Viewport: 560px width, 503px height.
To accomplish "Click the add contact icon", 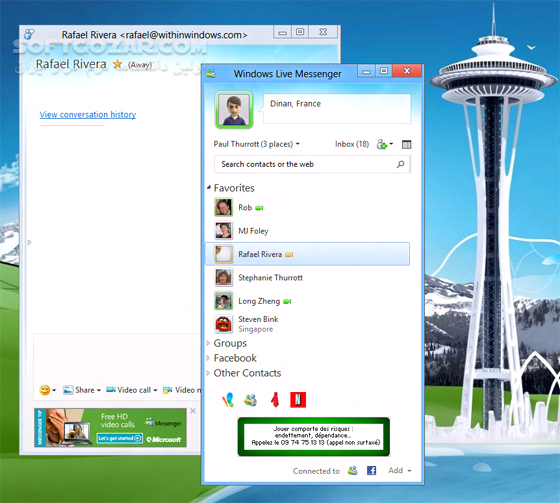I will pos(381,144).
